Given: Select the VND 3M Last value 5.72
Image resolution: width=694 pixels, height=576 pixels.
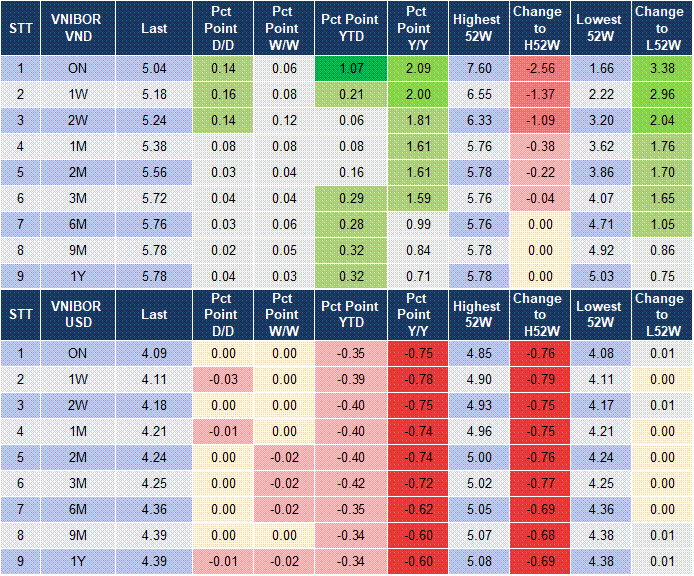Looking at the screenshot, I should 154,199.
